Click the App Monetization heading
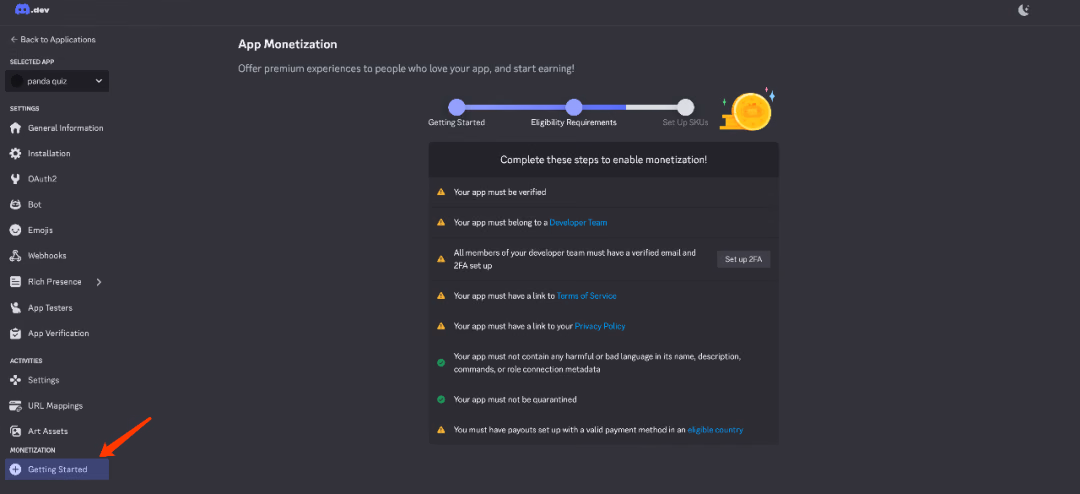This screenshot has width=1080, height=494. coord(287,44)
